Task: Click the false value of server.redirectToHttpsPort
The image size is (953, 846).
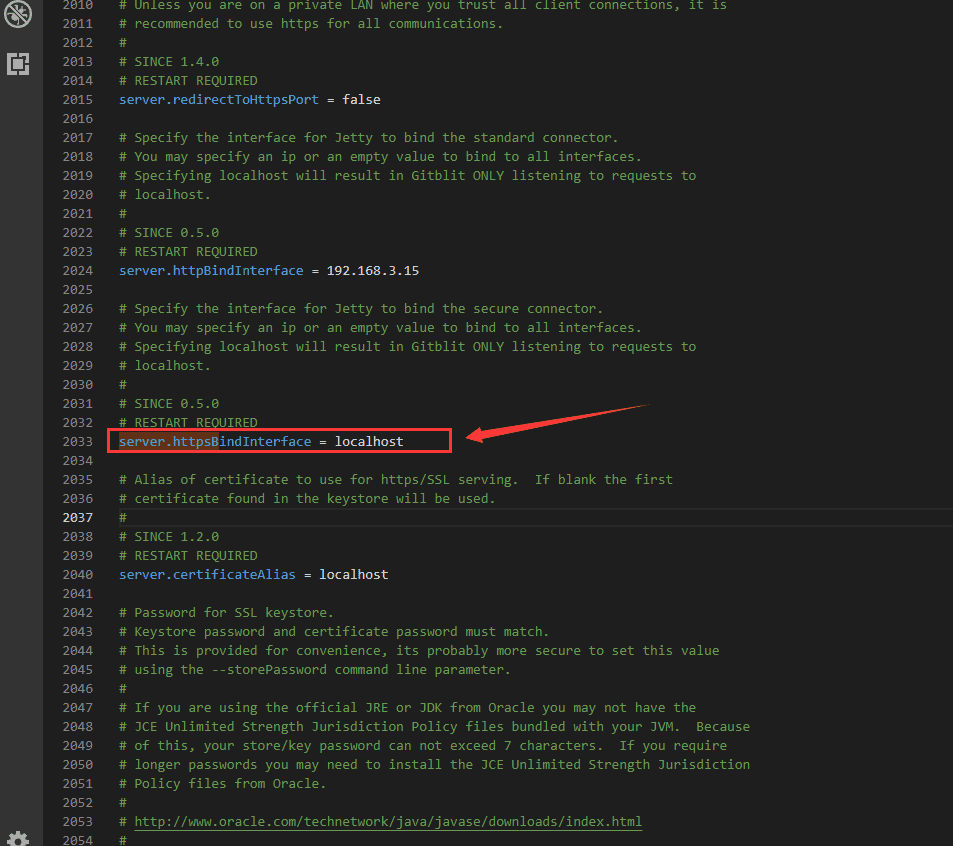Action: (360, 99)
